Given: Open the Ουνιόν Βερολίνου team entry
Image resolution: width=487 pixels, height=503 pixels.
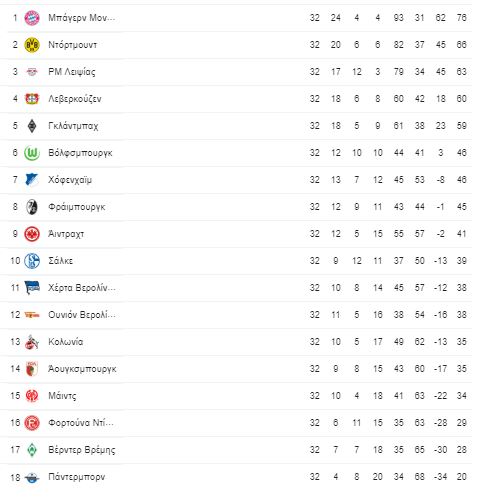Looking at the screenshot, I should pyautogui.click(x=82, y=315).
